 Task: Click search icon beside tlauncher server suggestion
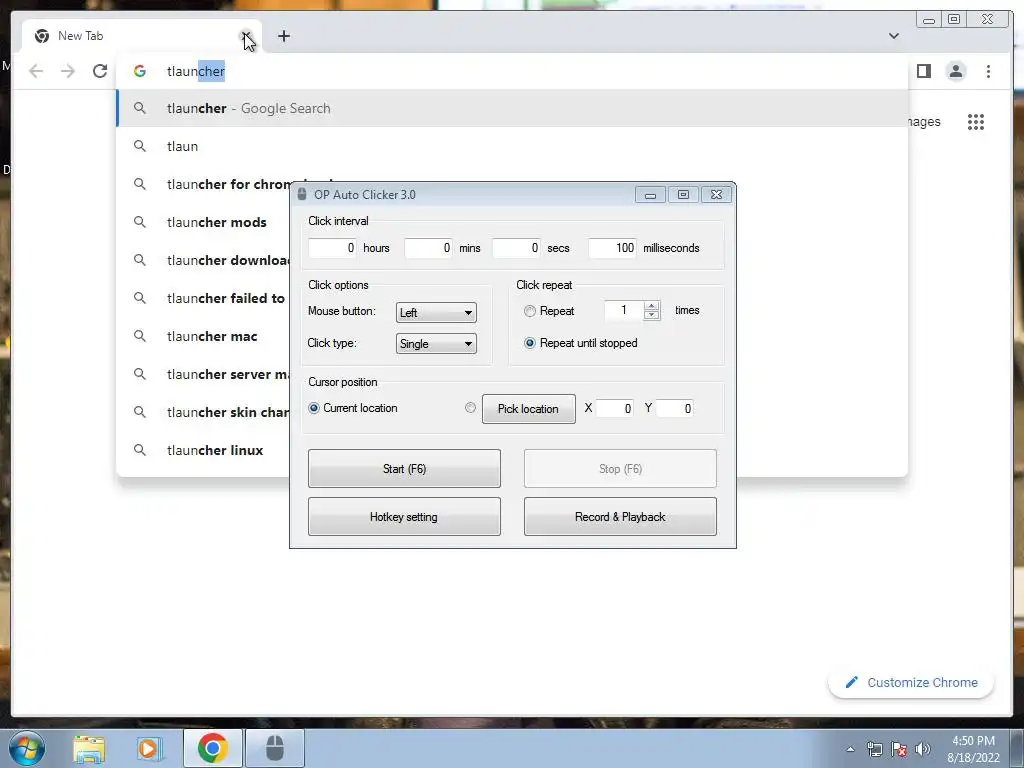140,374
